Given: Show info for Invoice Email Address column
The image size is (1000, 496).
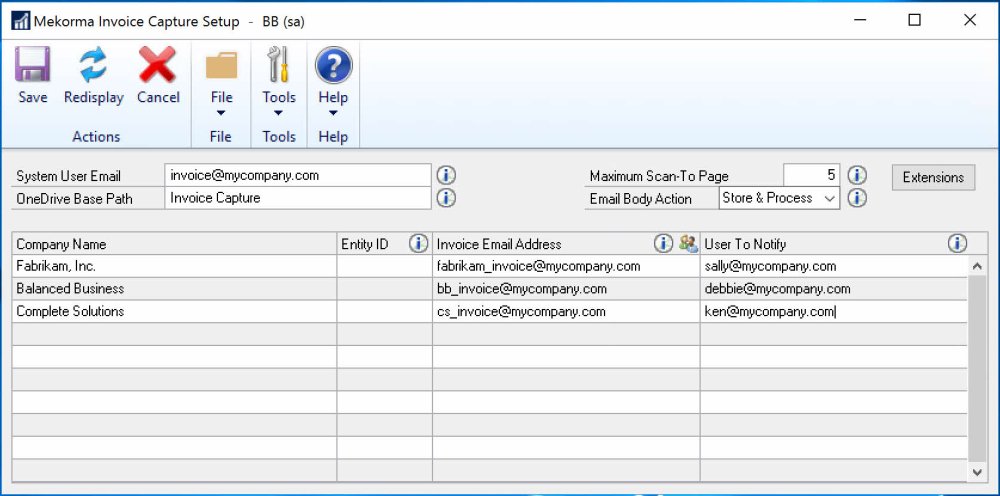Looking at the screenshot, I should (x=663, y=244).
